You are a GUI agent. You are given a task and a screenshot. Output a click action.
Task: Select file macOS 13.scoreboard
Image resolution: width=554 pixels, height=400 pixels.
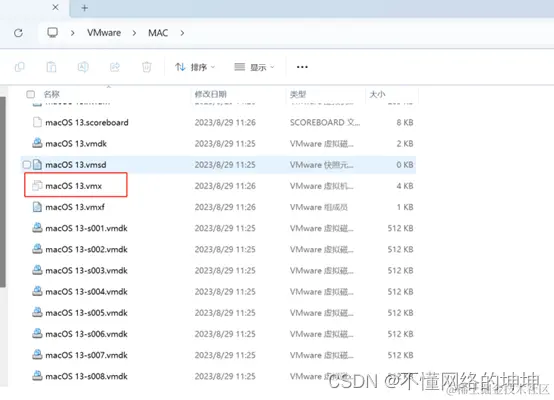tap(87, 123)
